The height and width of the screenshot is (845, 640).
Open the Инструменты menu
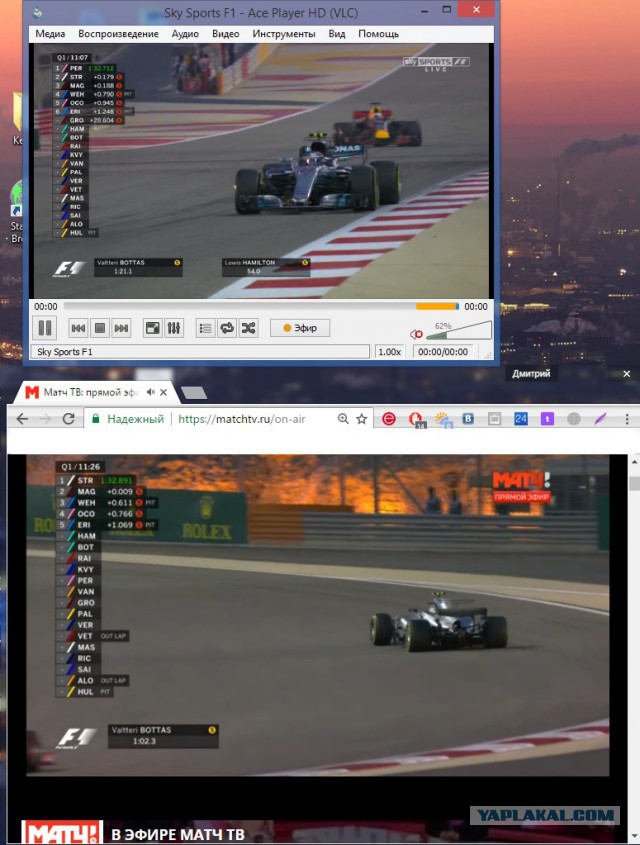[x=284, y=33]
